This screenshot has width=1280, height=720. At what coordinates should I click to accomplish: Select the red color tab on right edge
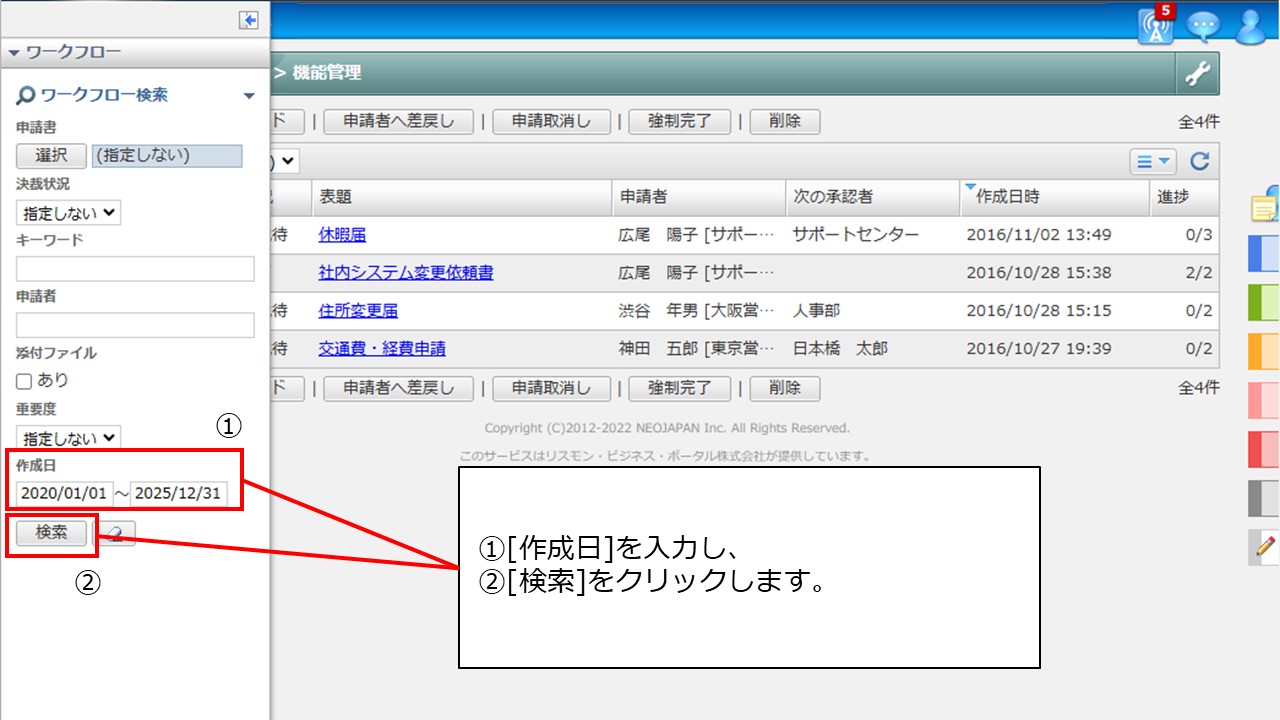tap(1265, 449)
